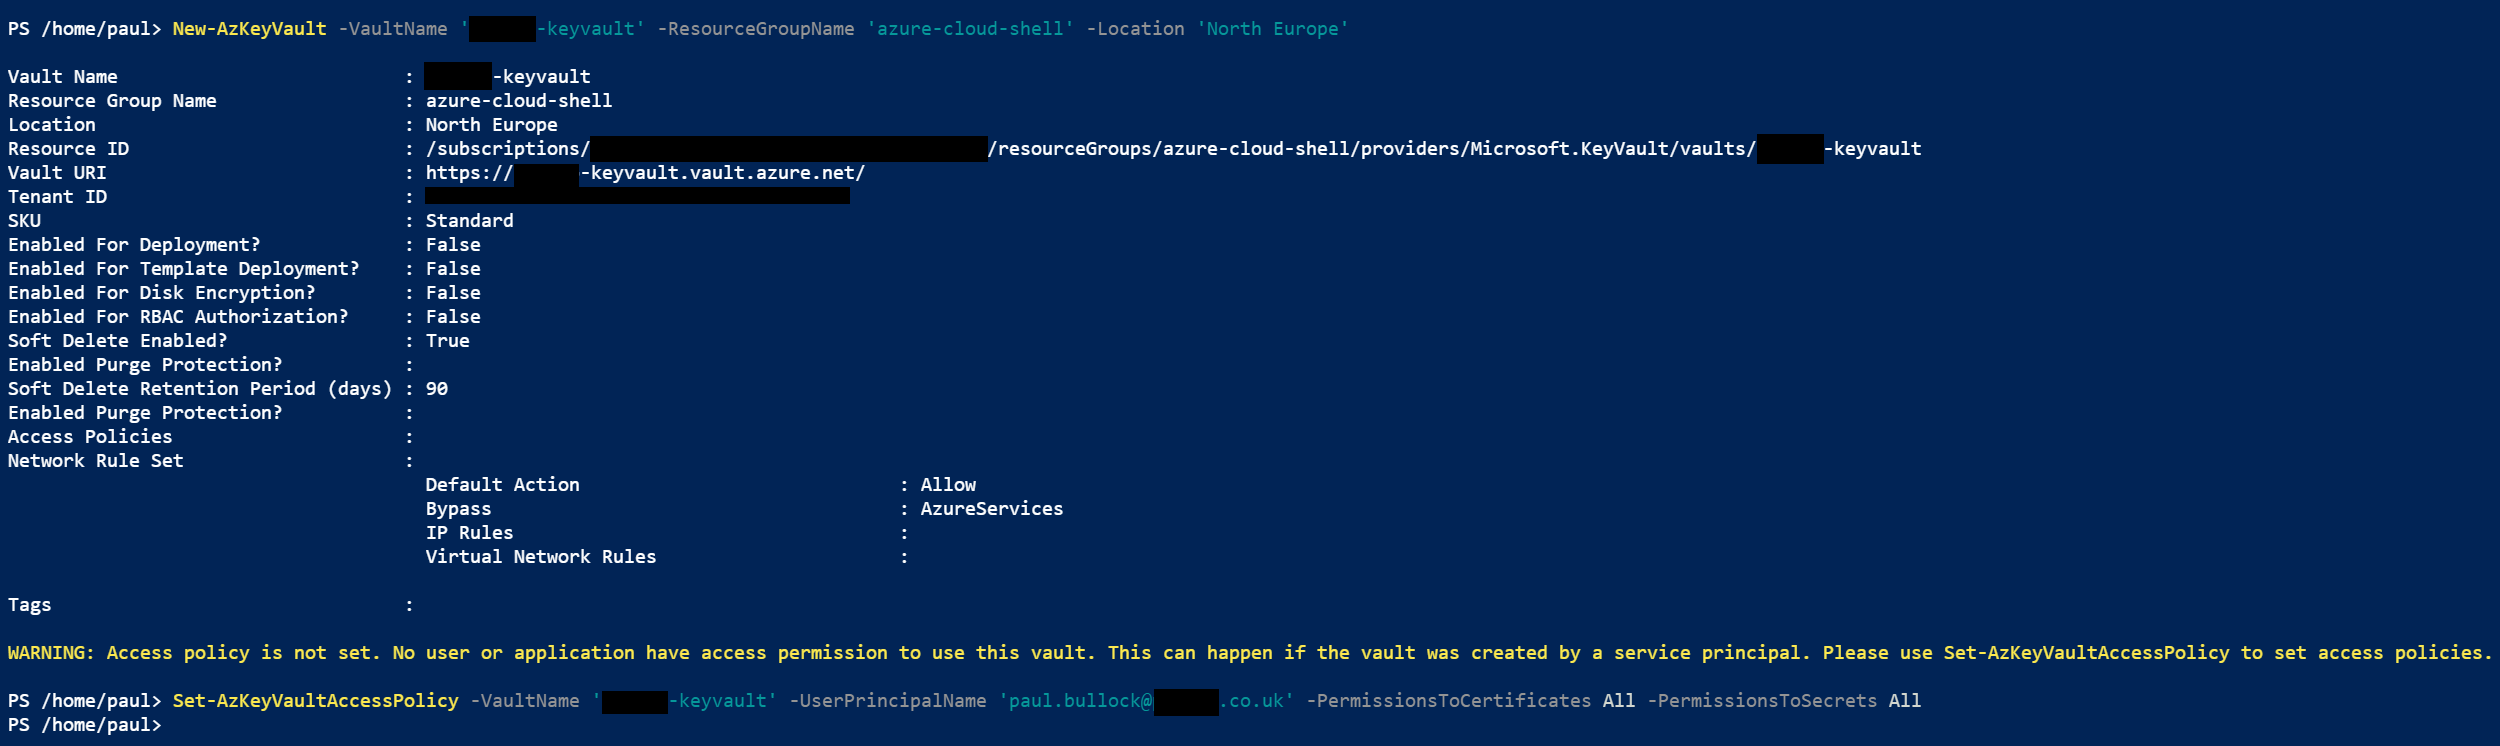Click the 'azure-cloud-shell' resource group parameter

[x=970, y=29]
